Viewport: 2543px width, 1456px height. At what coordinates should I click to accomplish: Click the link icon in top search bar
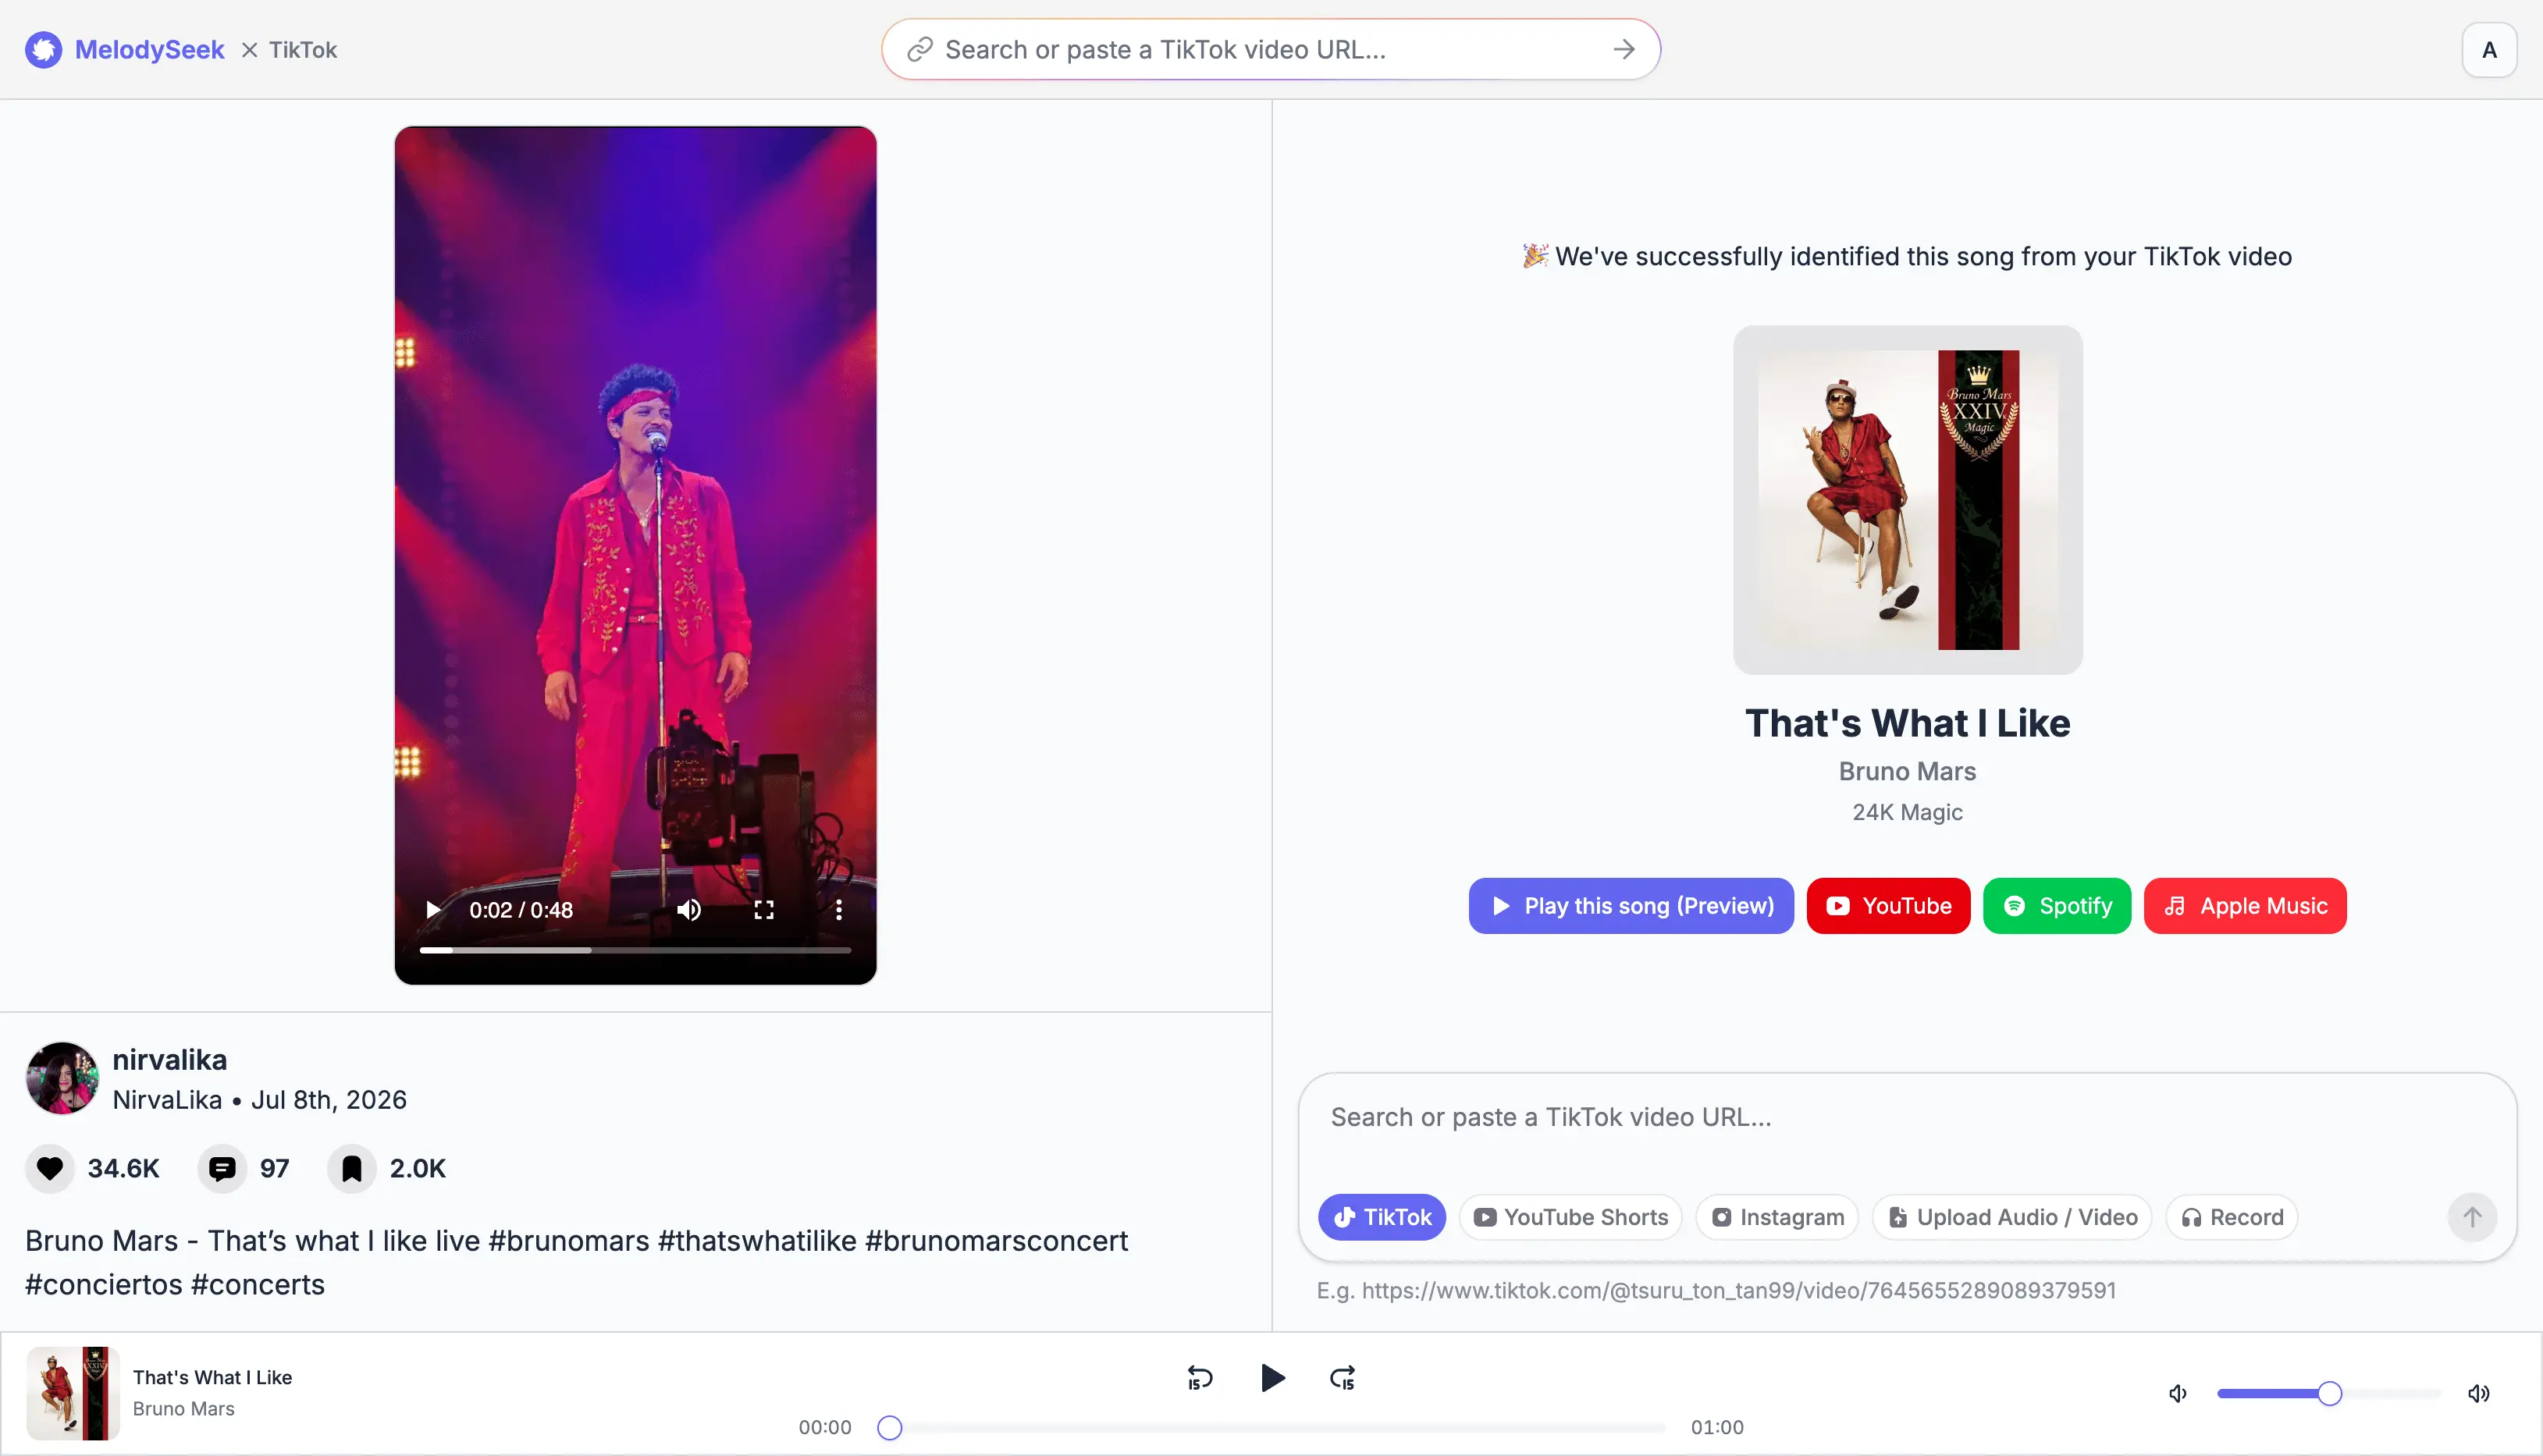coord(920,49)
